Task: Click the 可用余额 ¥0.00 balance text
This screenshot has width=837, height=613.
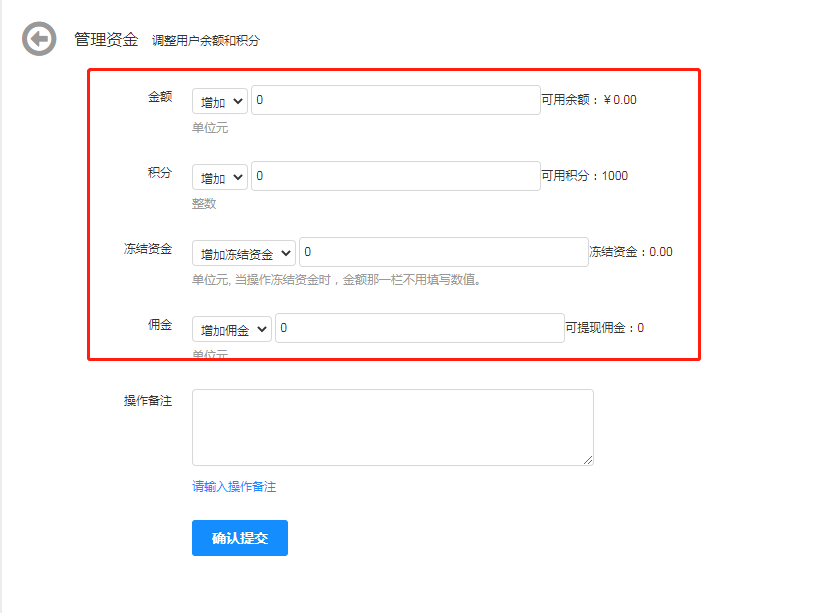Action: (589, 100)
